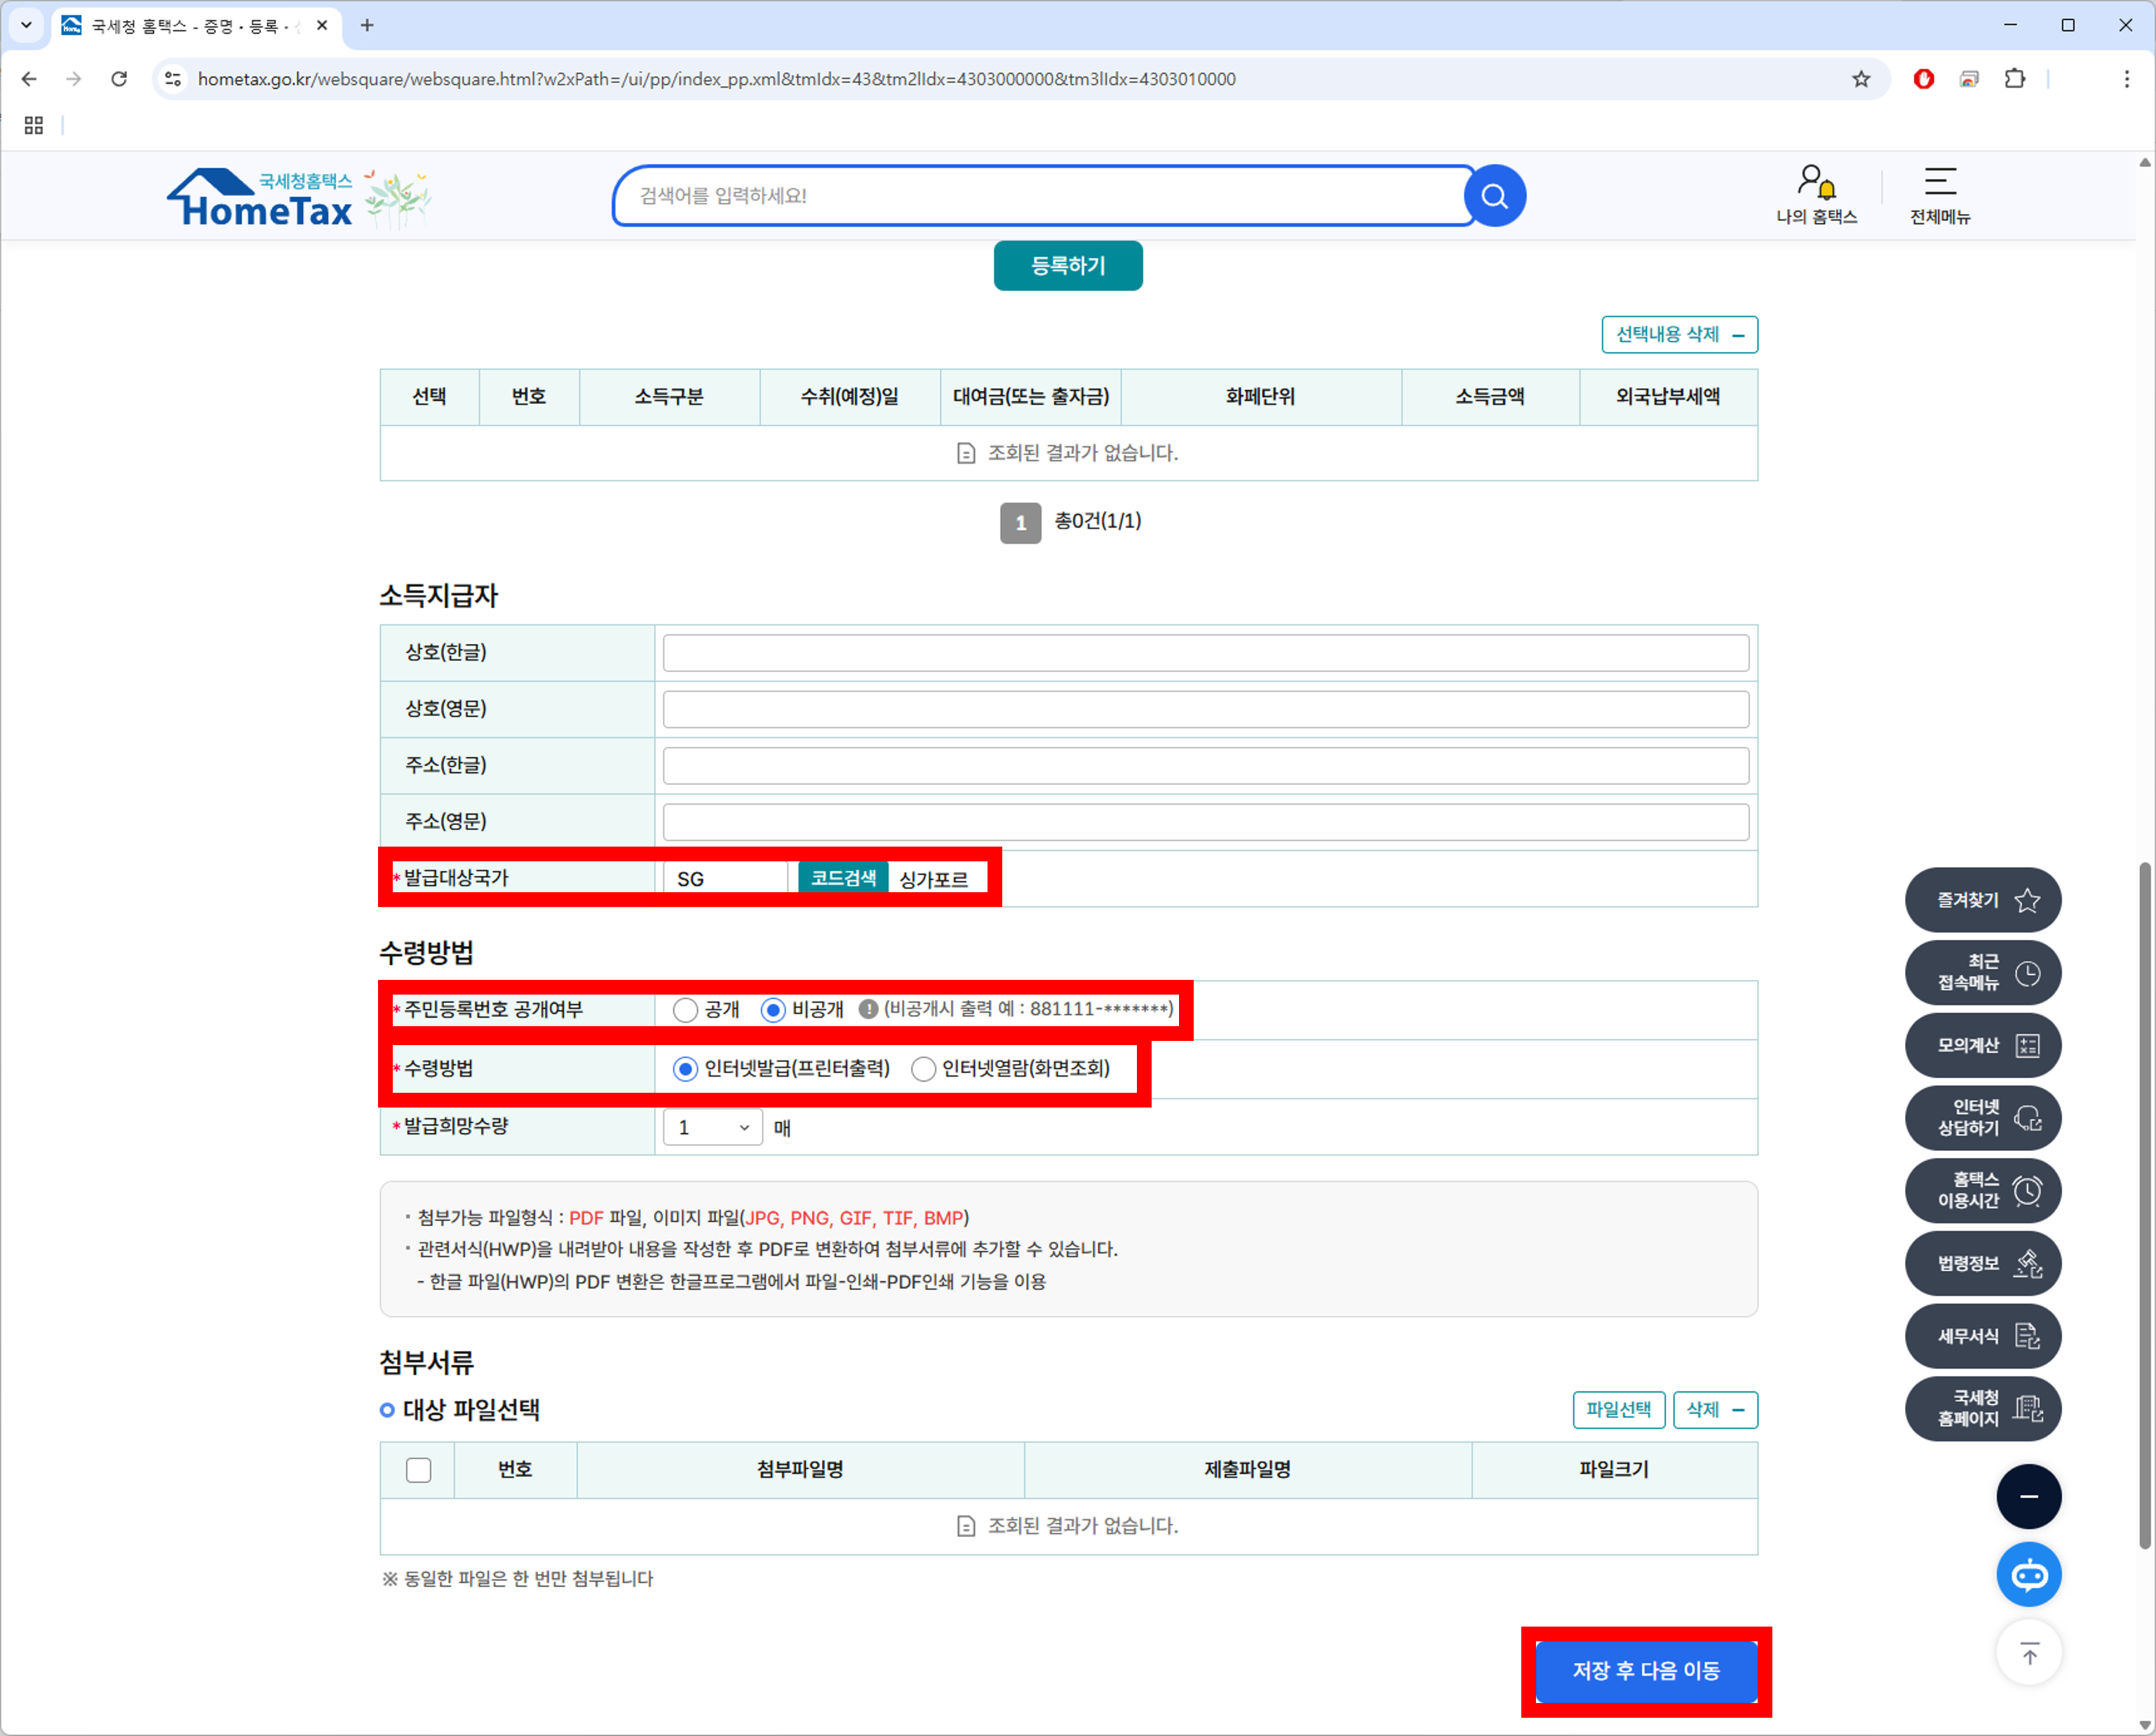Open browser tab list dropdown arrow
The width and height of the screenshot is (2156, 1736).
[26, 25]
